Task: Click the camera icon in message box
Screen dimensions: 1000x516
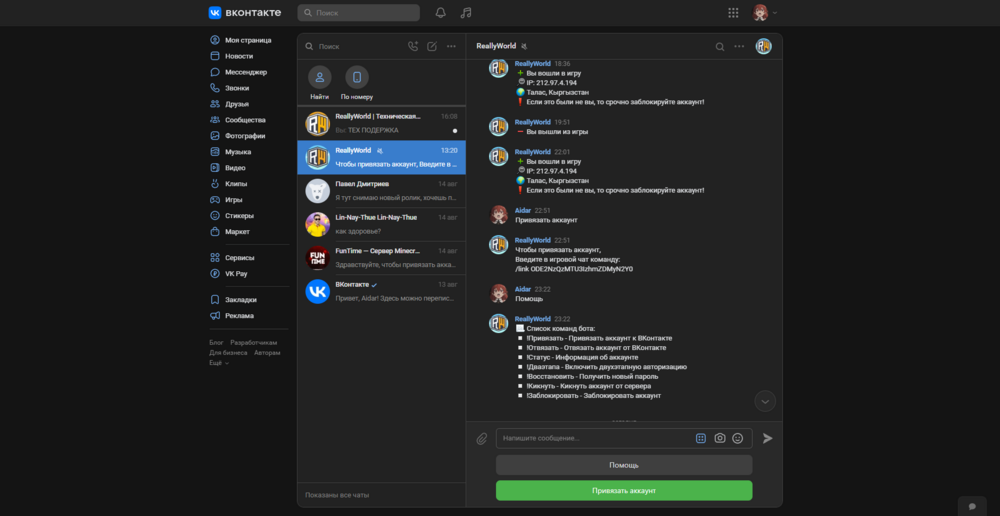Action: [720, 438]
